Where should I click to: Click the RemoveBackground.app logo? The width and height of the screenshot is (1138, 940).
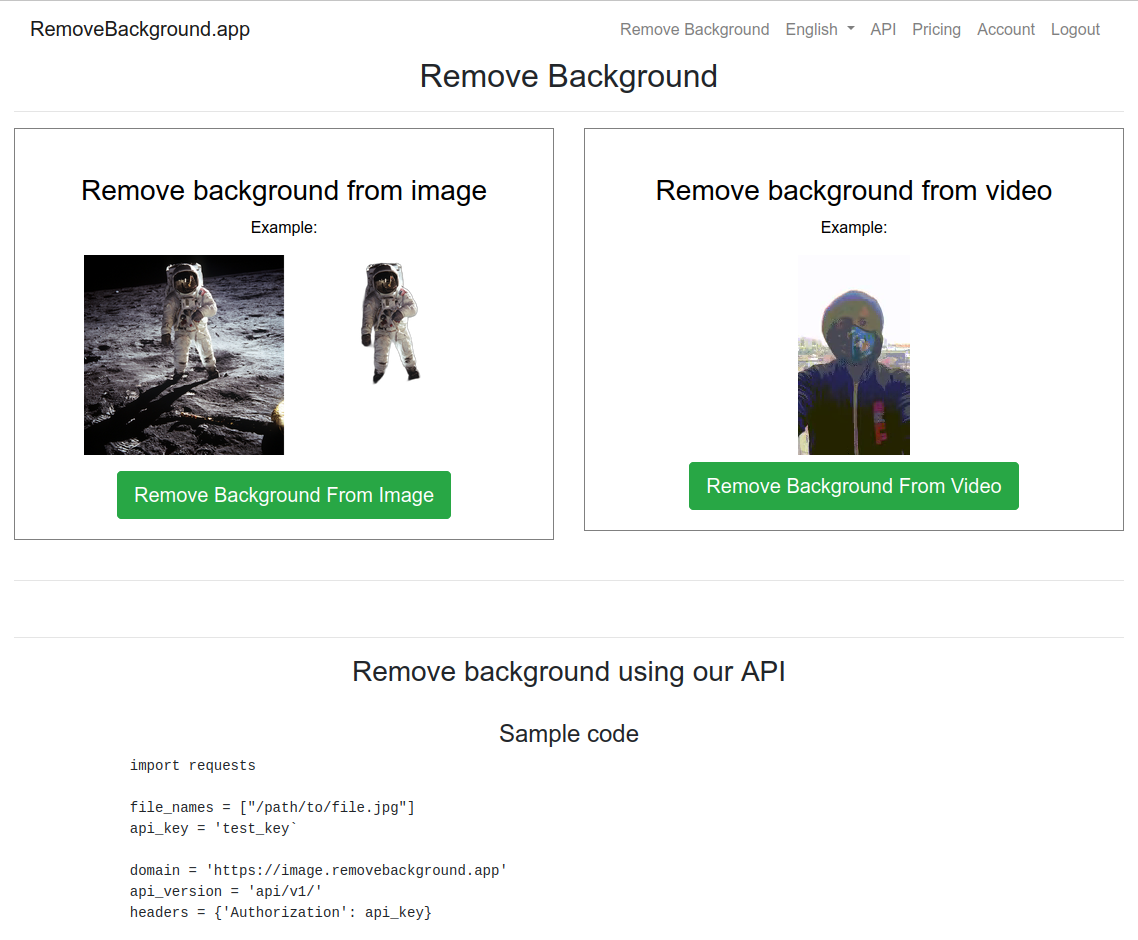click(x=139, y=29)
